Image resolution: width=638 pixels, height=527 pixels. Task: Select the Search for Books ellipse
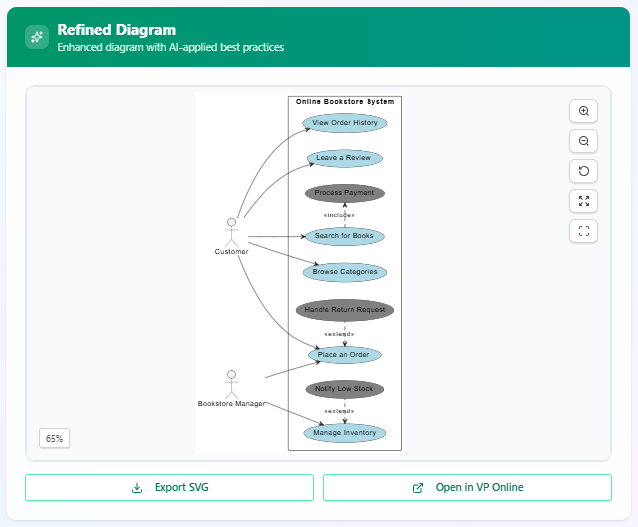(345, 237)
